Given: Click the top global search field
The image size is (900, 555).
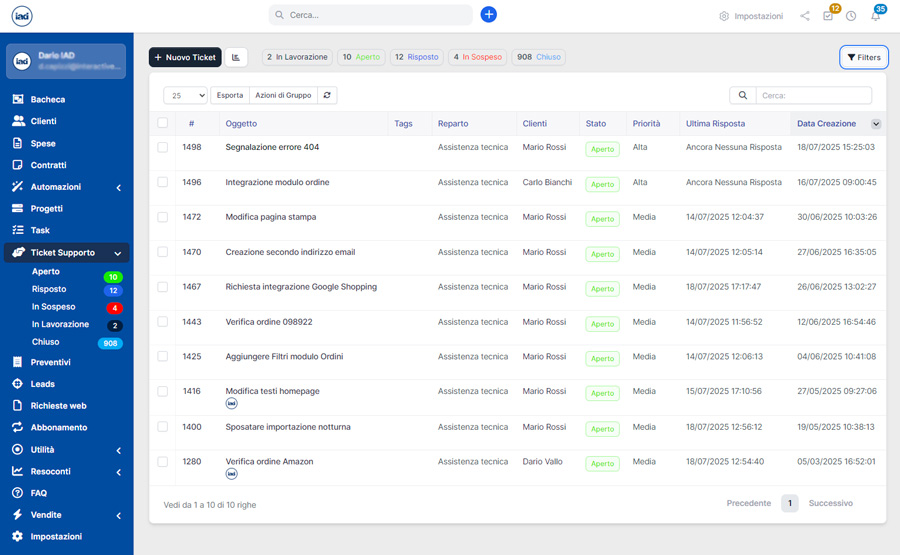Looking at the screenshot, I should pos(370,15).
